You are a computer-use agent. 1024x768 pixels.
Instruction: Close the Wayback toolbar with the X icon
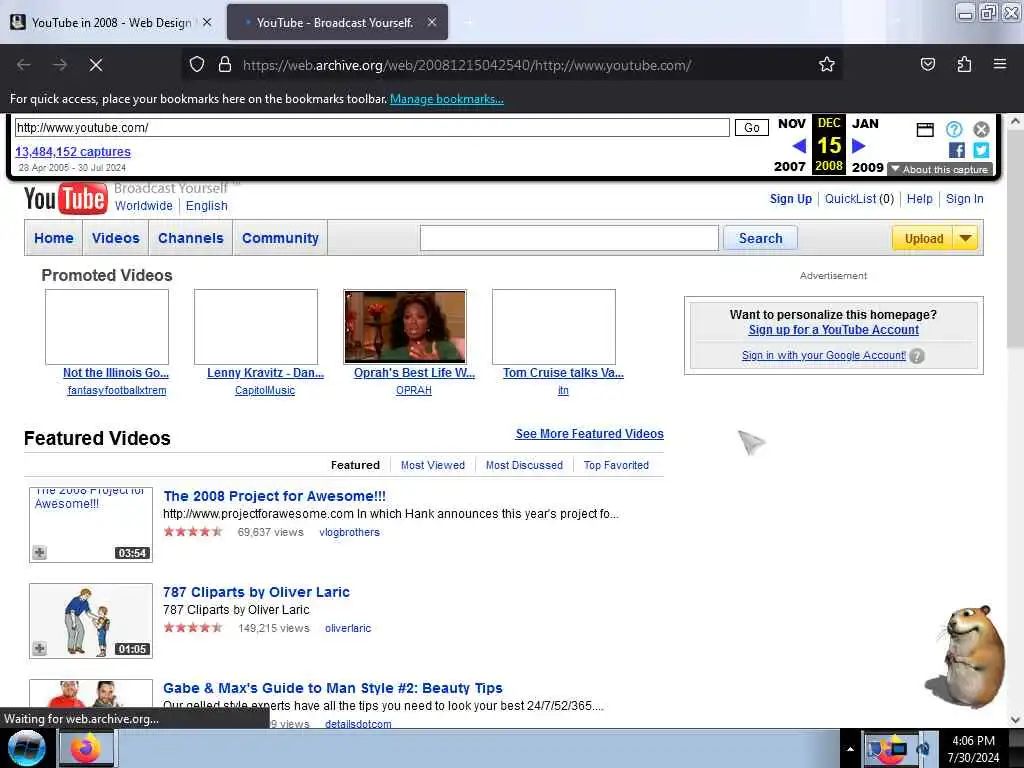click(x=981, y=129)
